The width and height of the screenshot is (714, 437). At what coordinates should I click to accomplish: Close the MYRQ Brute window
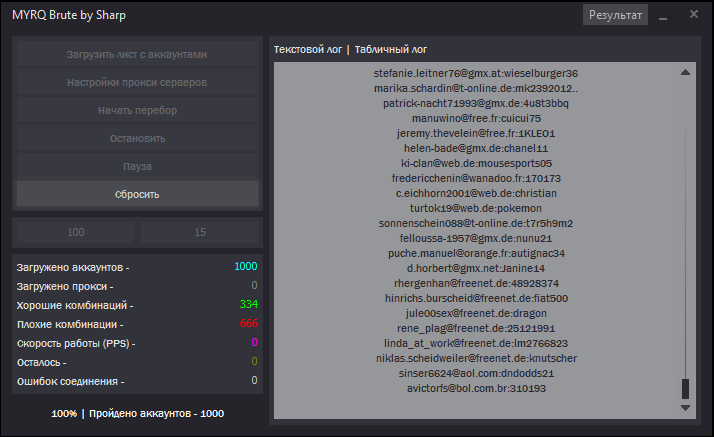(x=694, y=15)
